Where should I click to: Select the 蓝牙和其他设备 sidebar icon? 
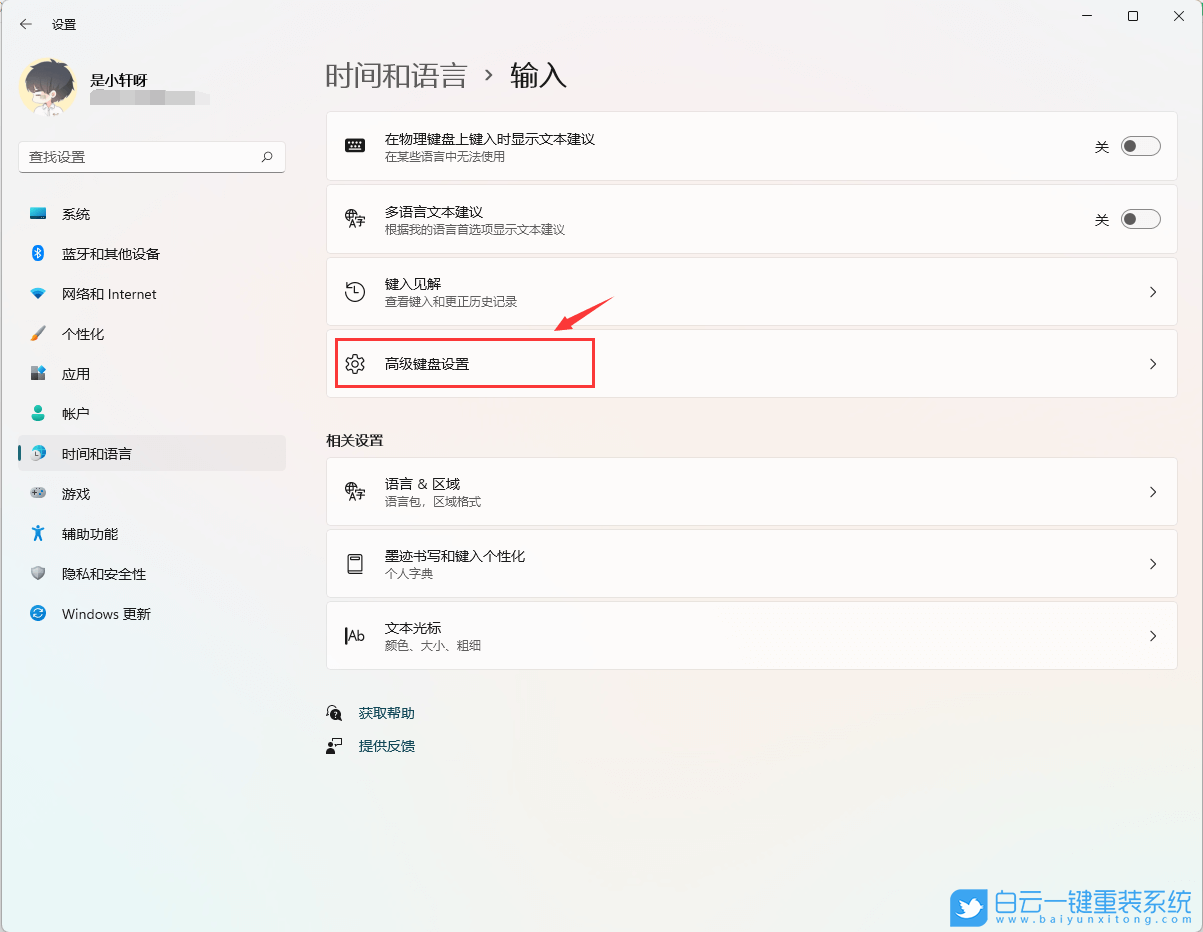tap(38, 253)
